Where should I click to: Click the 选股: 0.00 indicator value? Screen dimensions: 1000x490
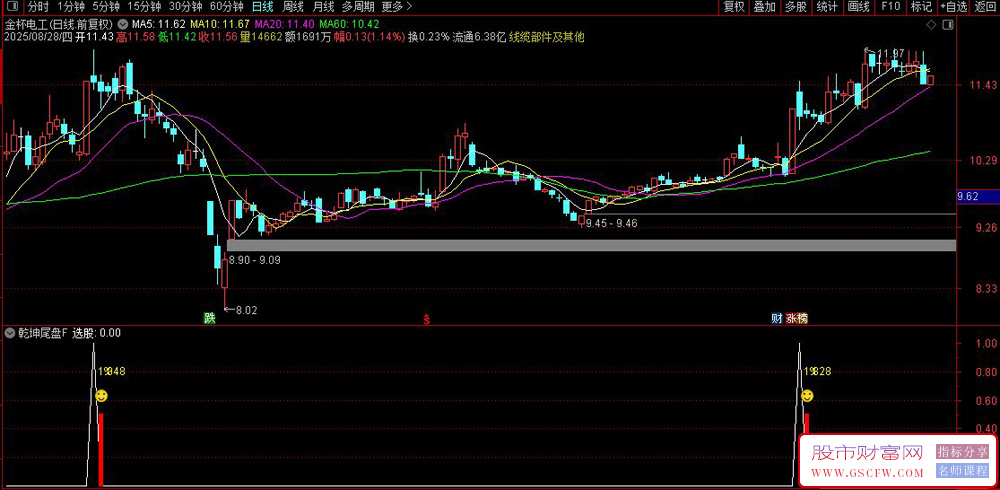click(96, 332)
